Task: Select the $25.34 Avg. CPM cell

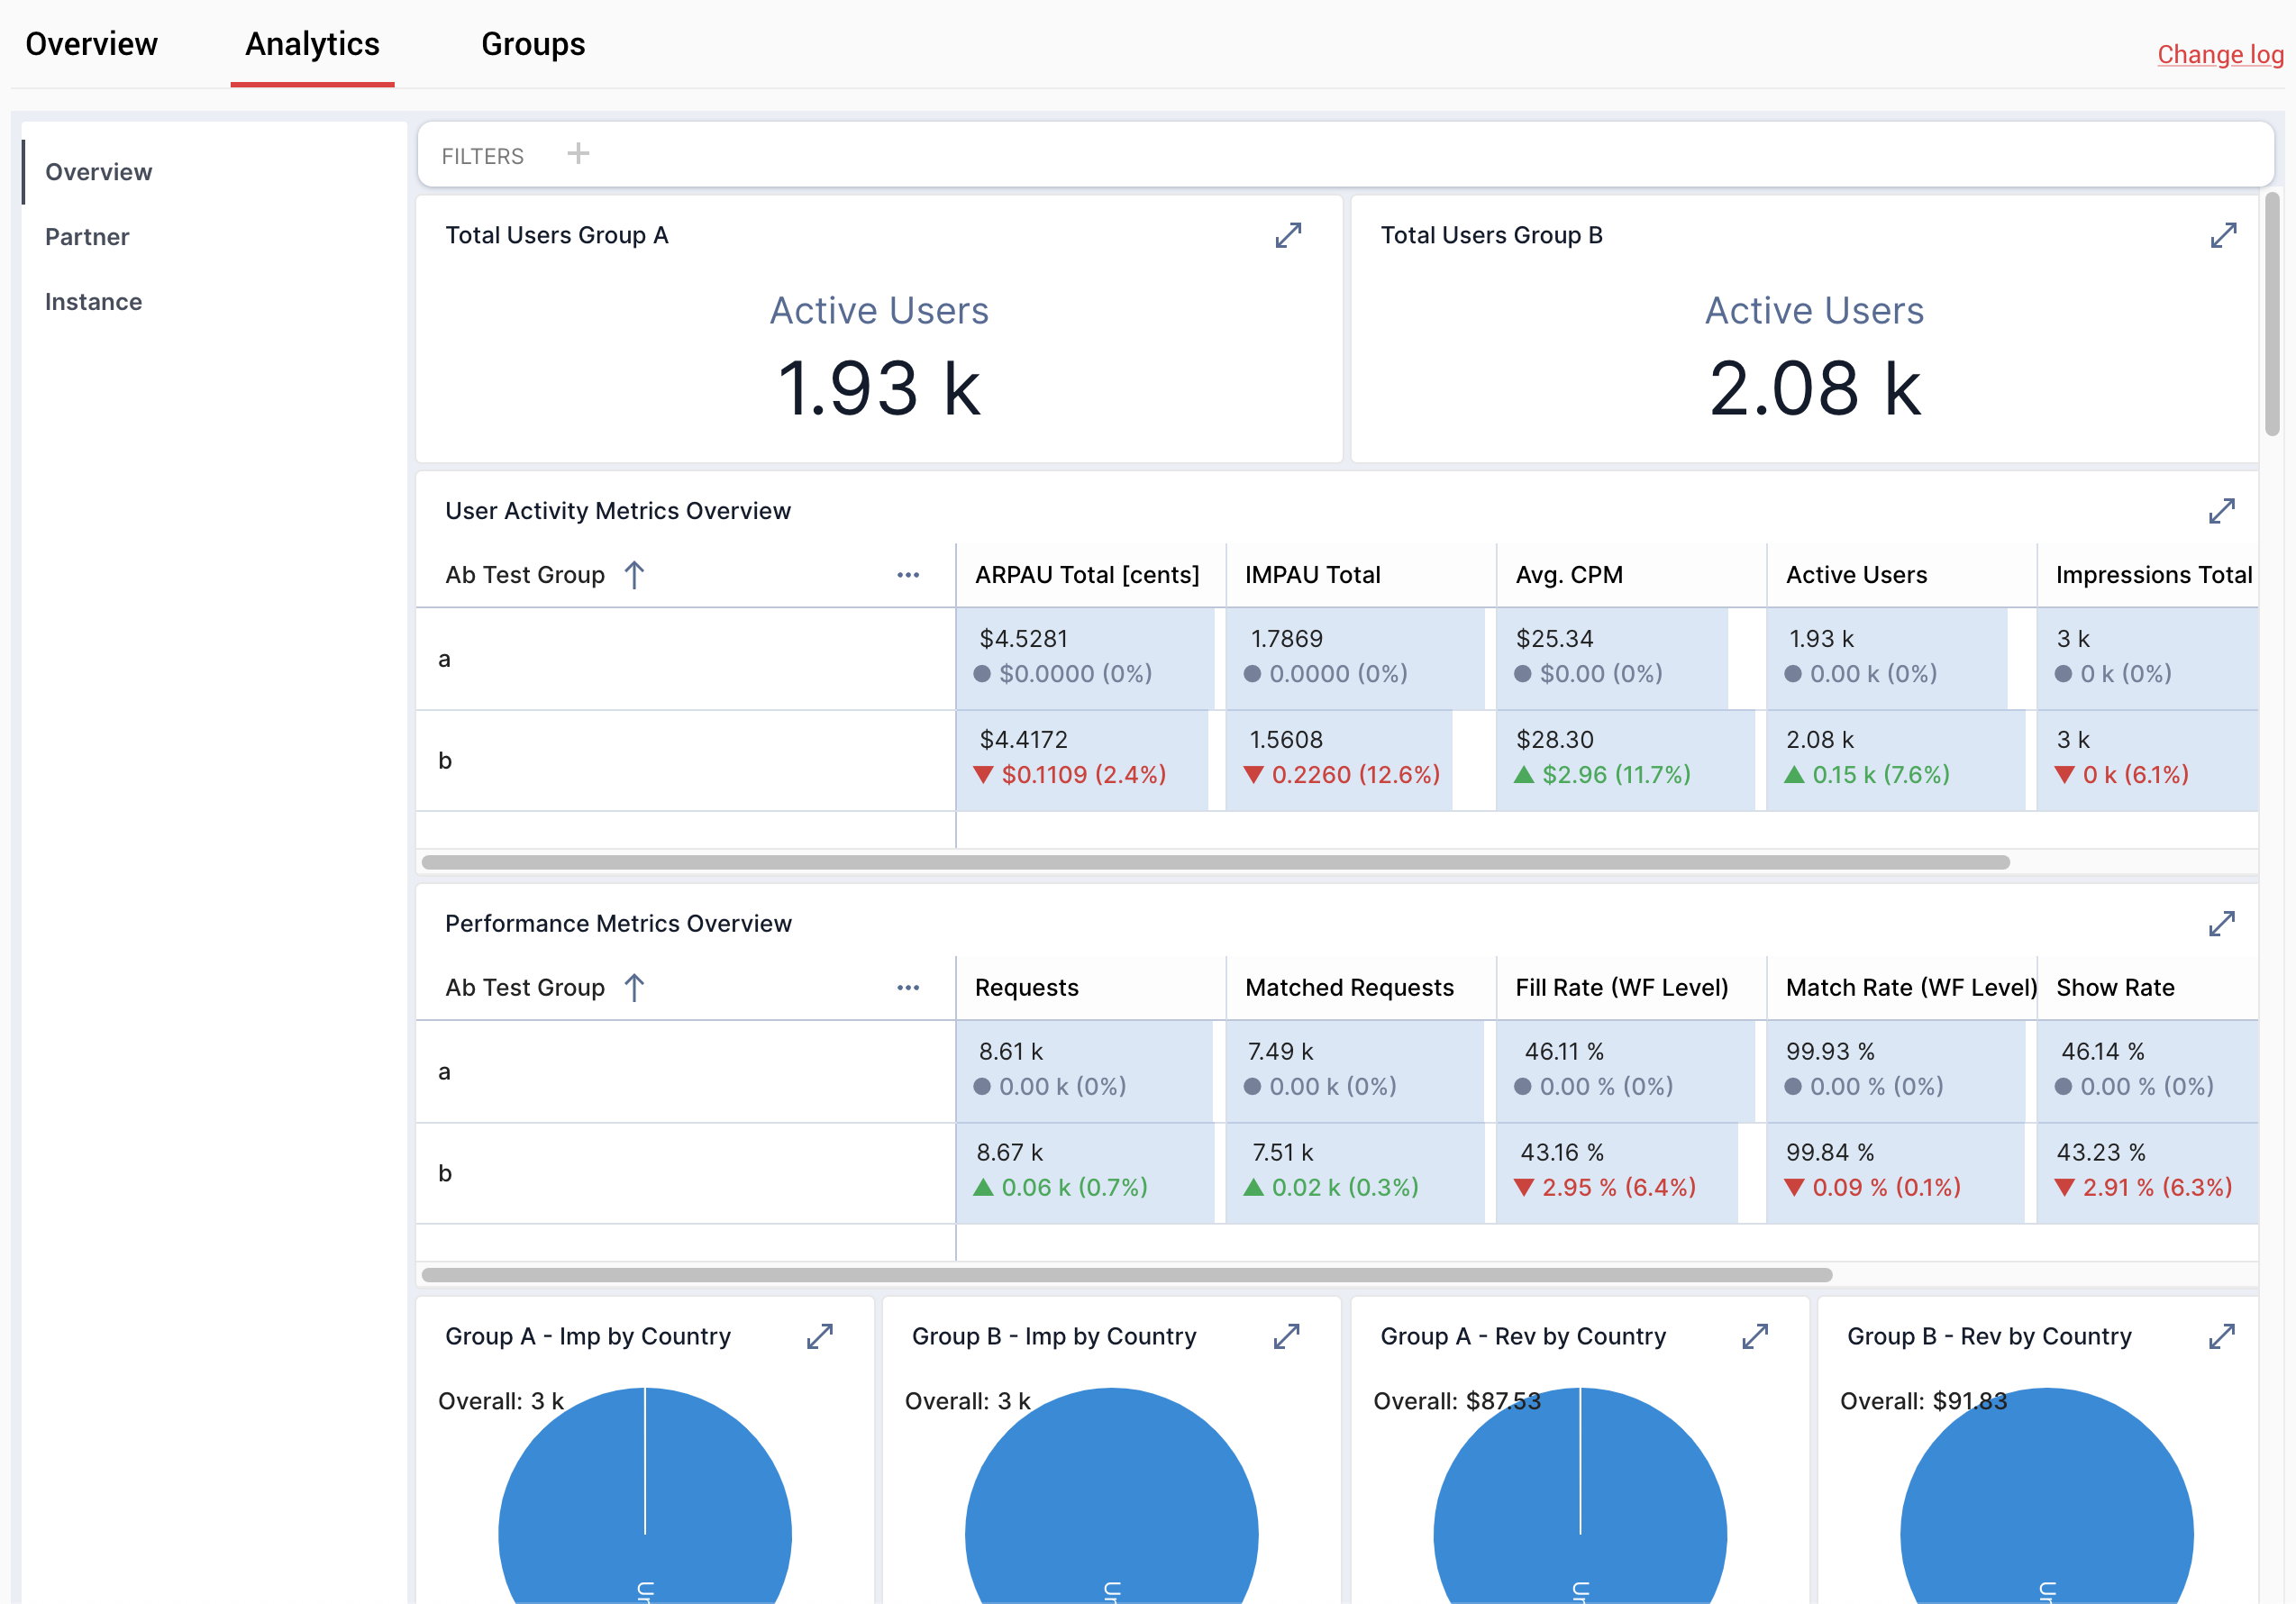Action: tap(1631, 658)
